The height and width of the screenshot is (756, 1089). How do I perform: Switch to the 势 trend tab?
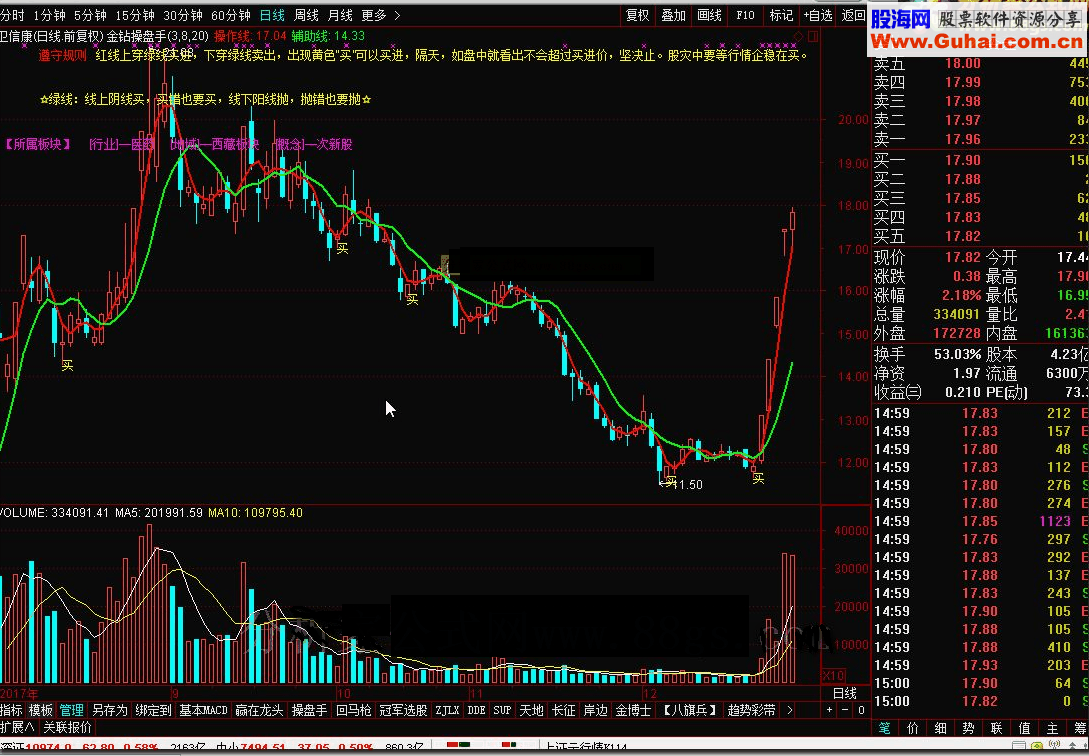click(x=968, y=728)
